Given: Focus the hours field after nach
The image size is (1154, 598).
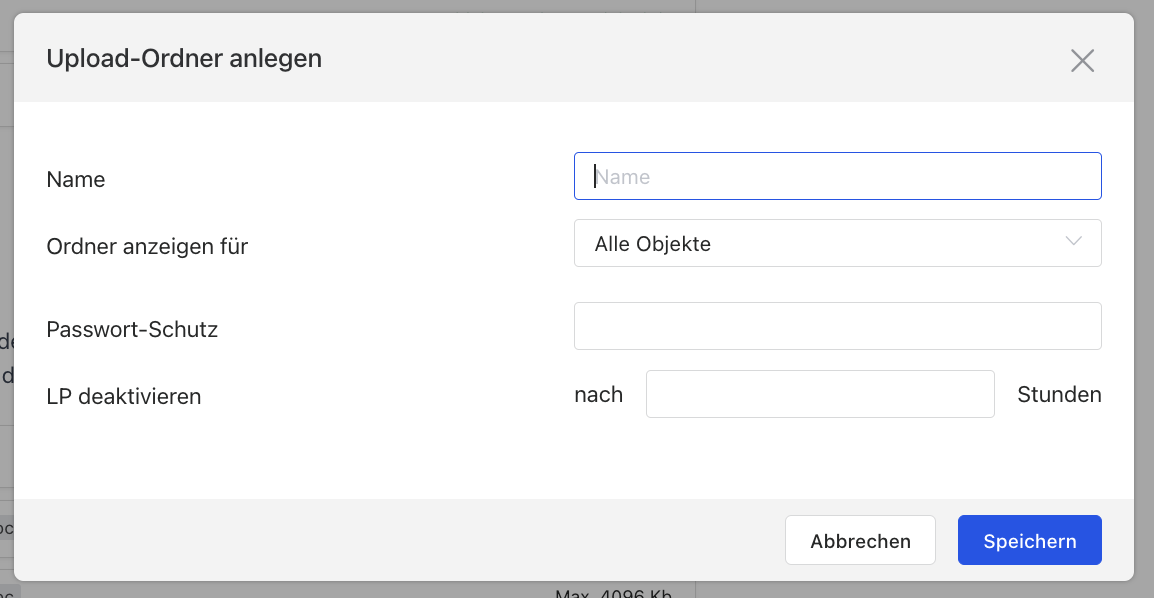Looking at the screenshot, I should (819, 394).
